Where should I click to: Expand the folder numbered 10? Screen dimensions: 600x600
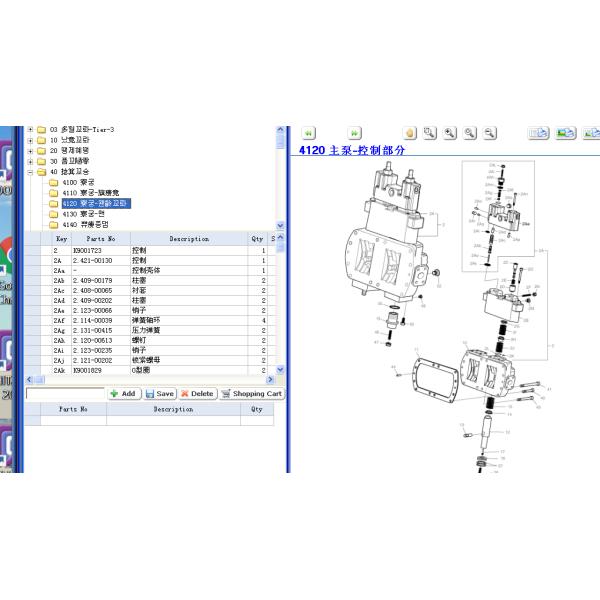30,141
